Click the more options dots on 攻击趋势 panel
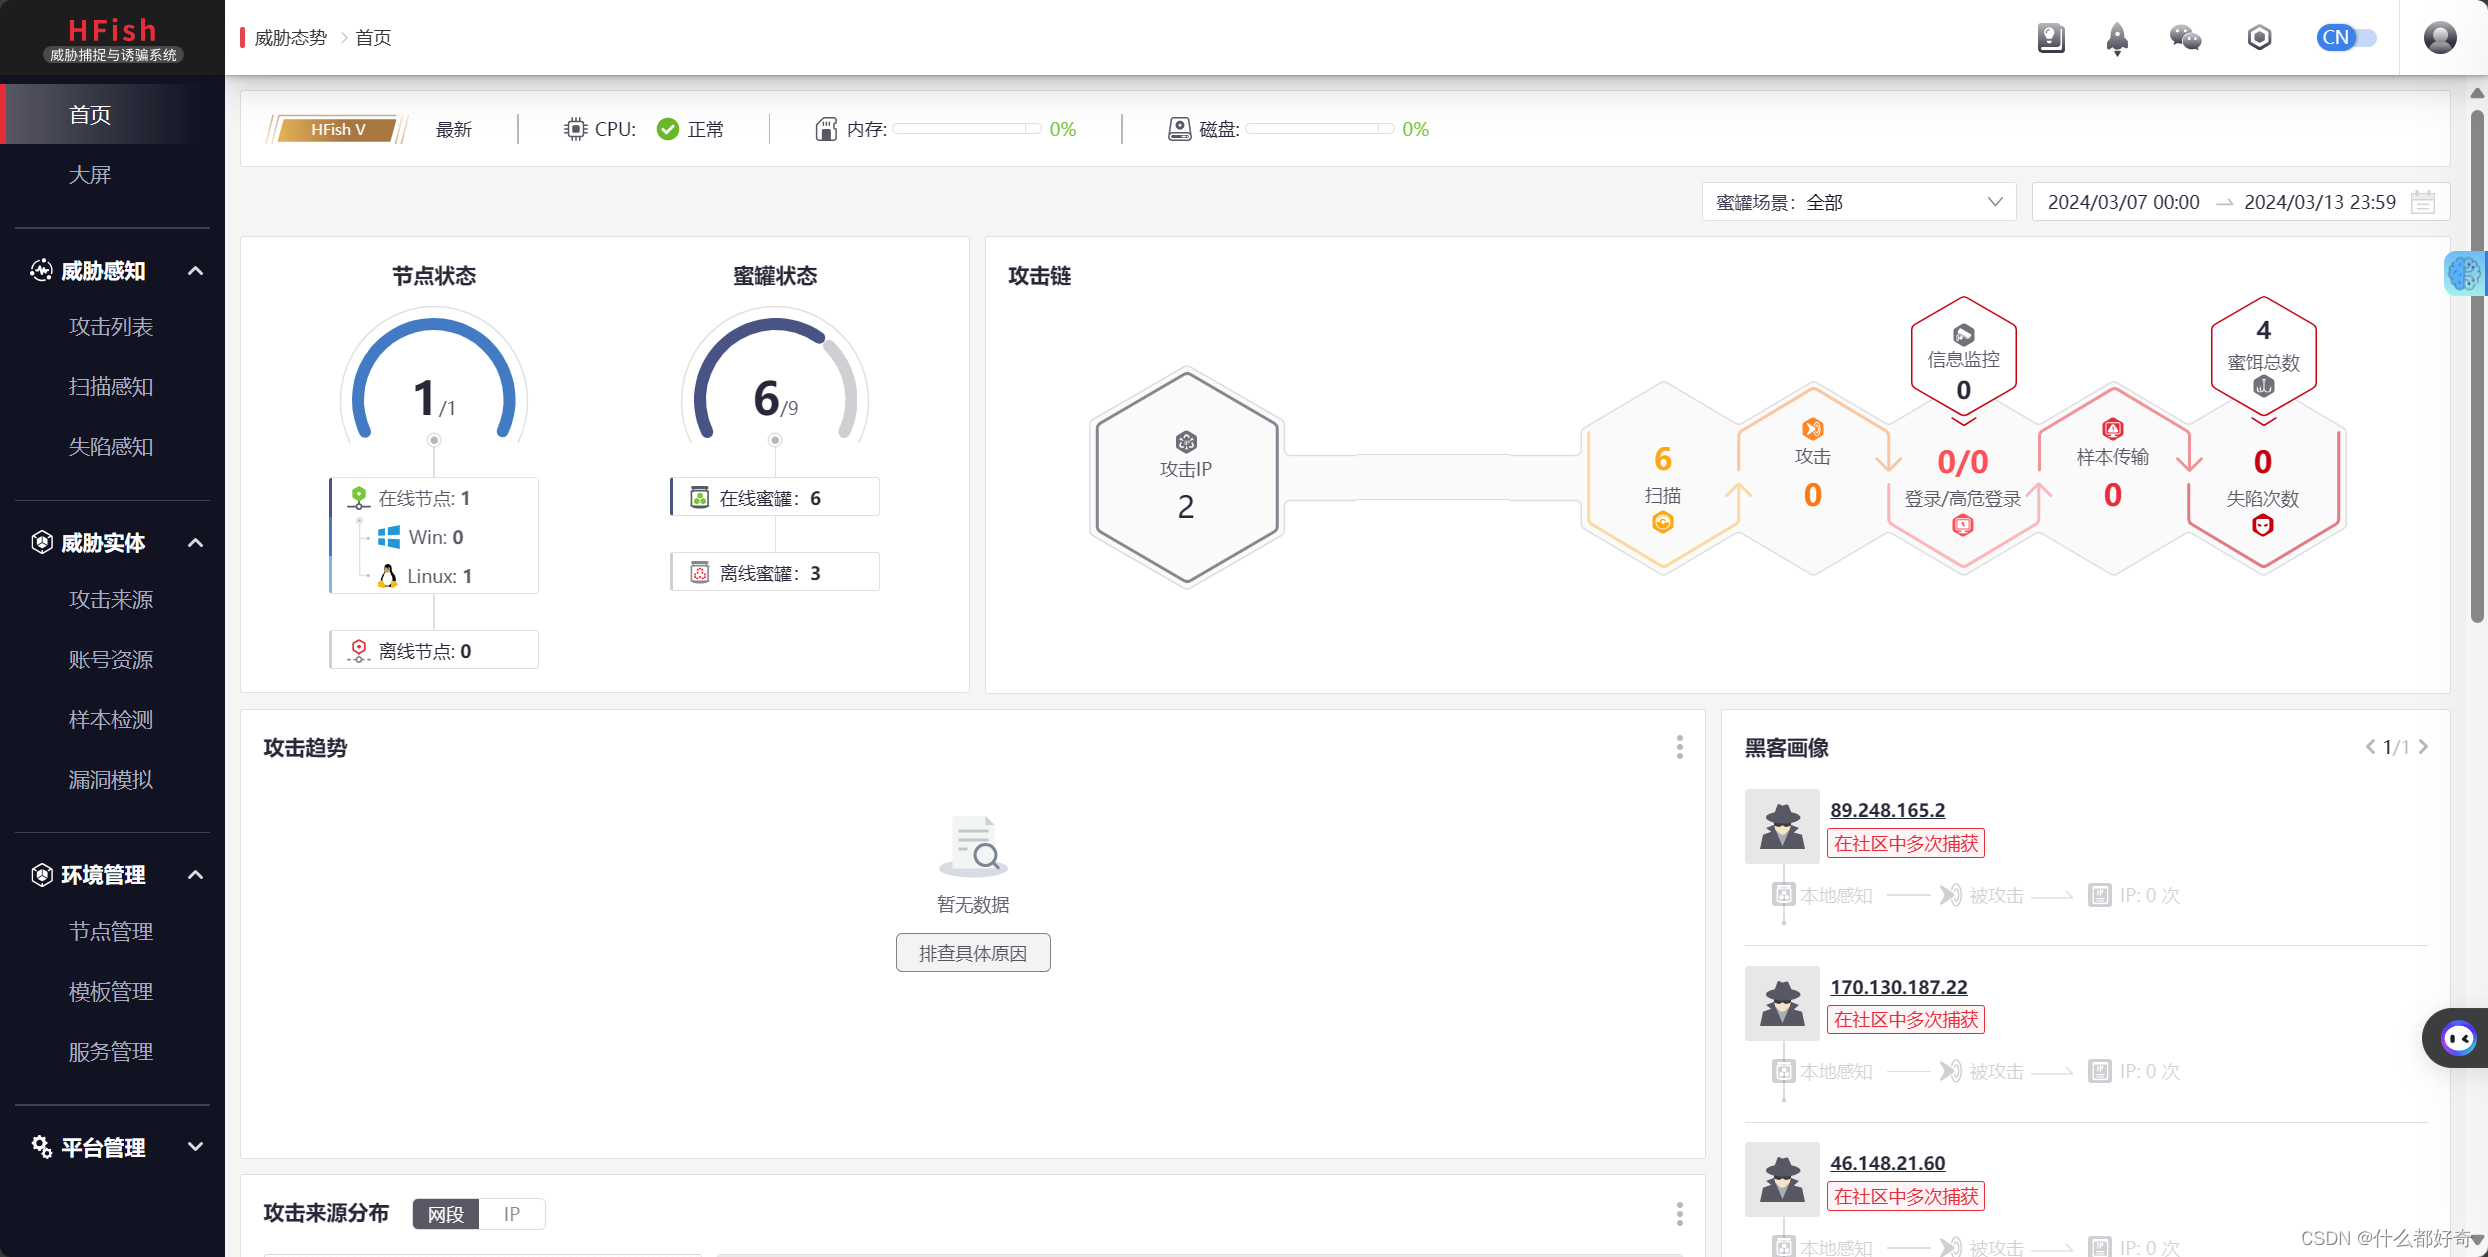2488x1257 pixels. [x=1679, y=747]
